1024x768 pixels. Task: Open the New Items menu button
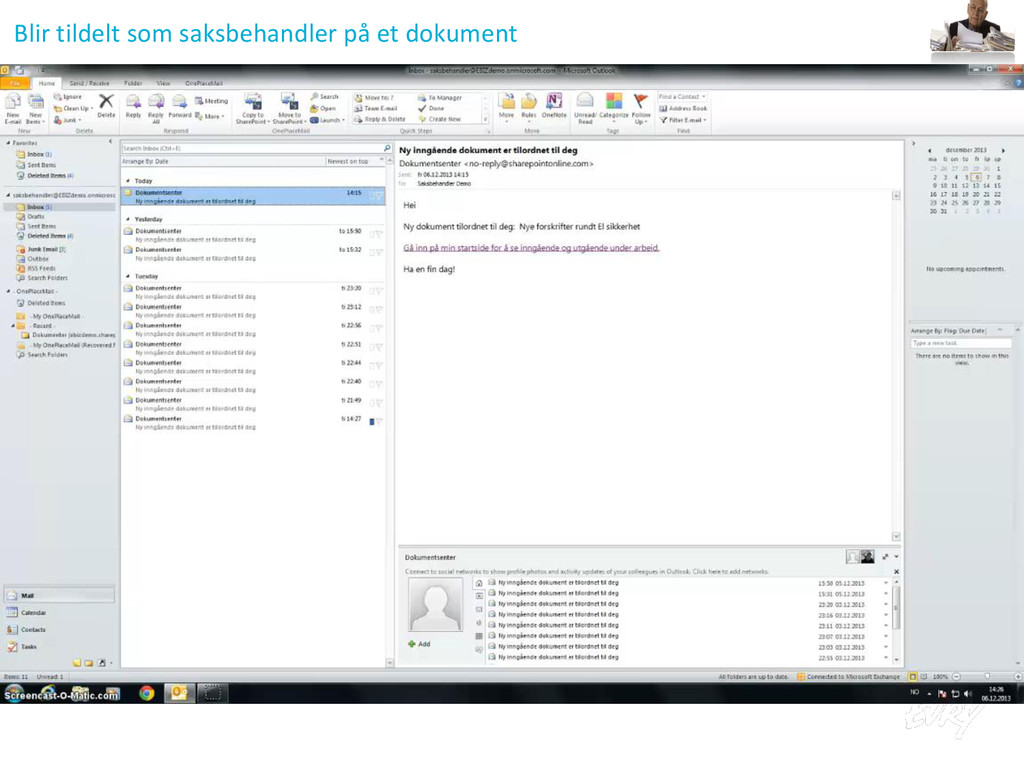[x=35, y=107]
